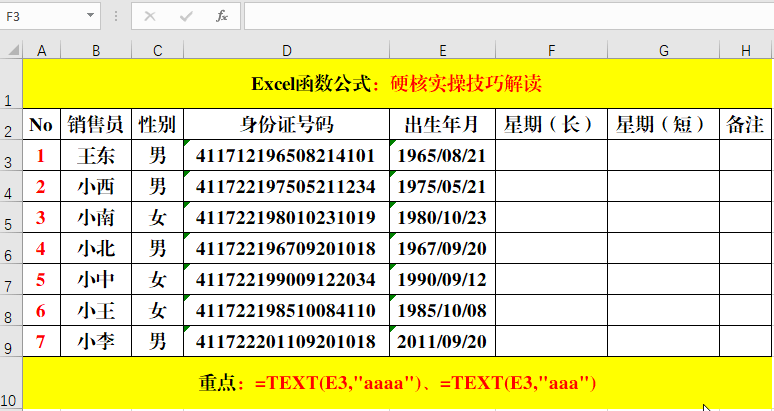
Task: Select the cell with name '小西'
Action: pos(96,186)
